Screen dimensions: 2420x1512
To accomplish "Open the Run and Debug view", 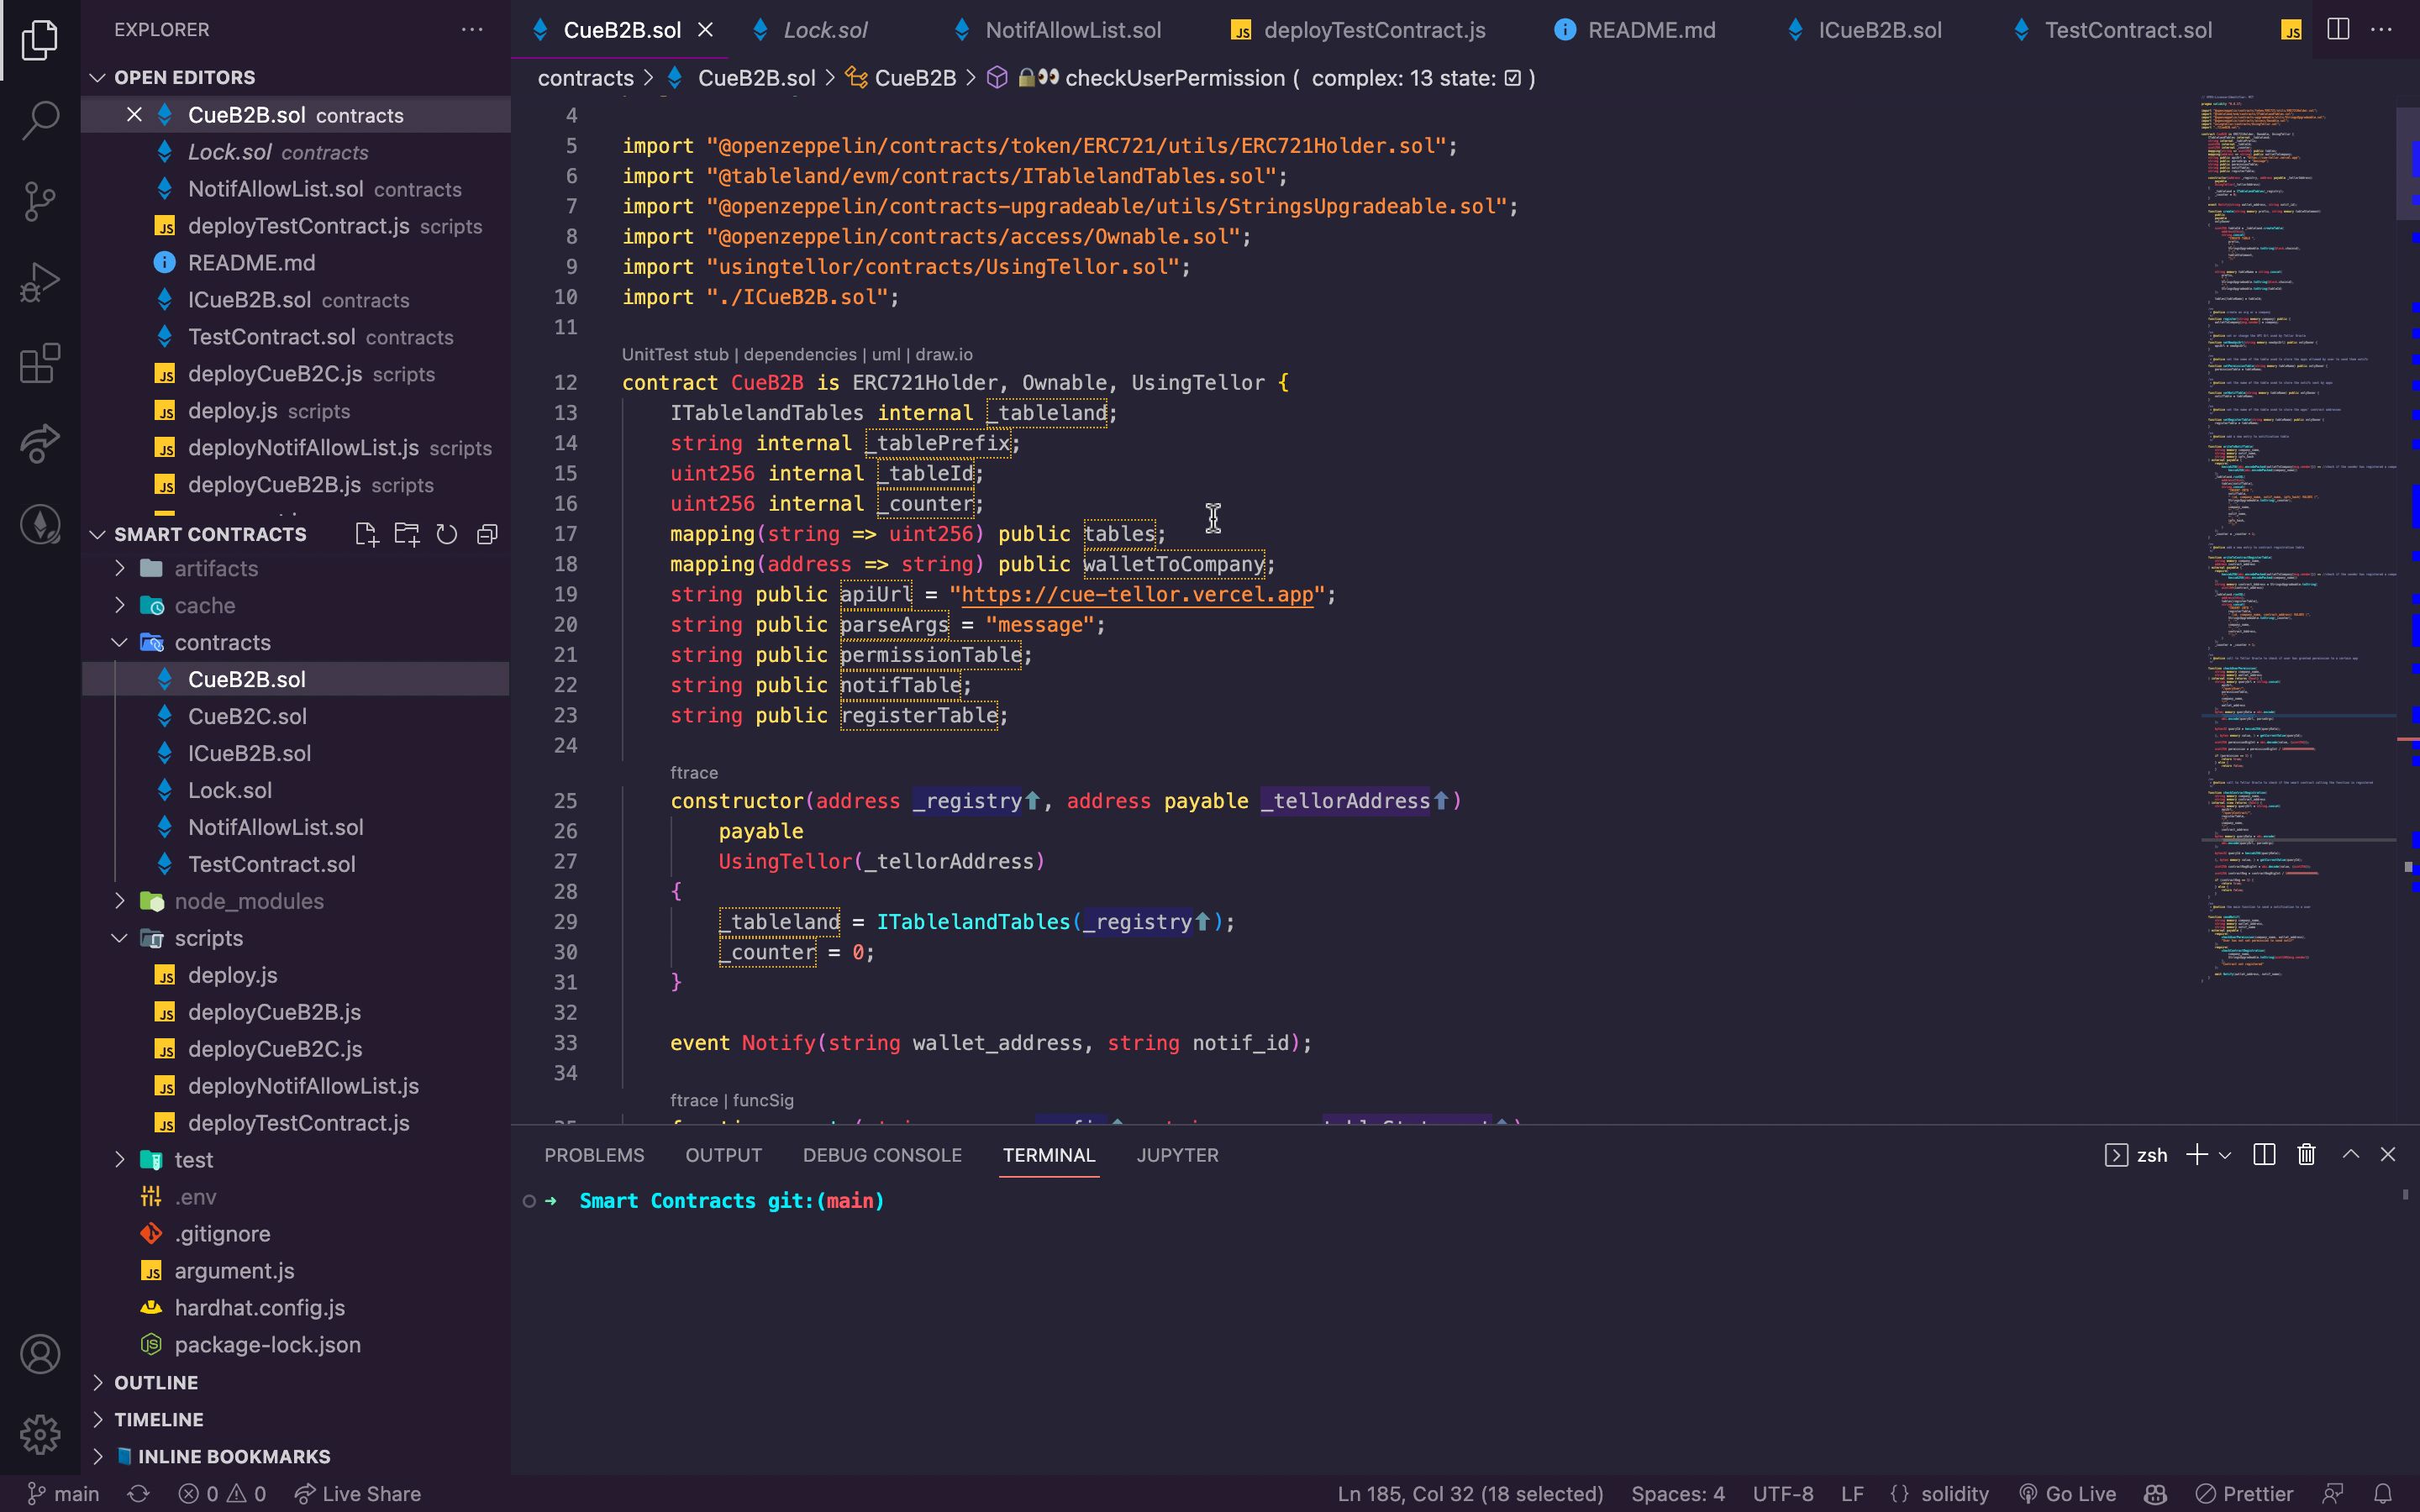I will (x=40, y=282).
